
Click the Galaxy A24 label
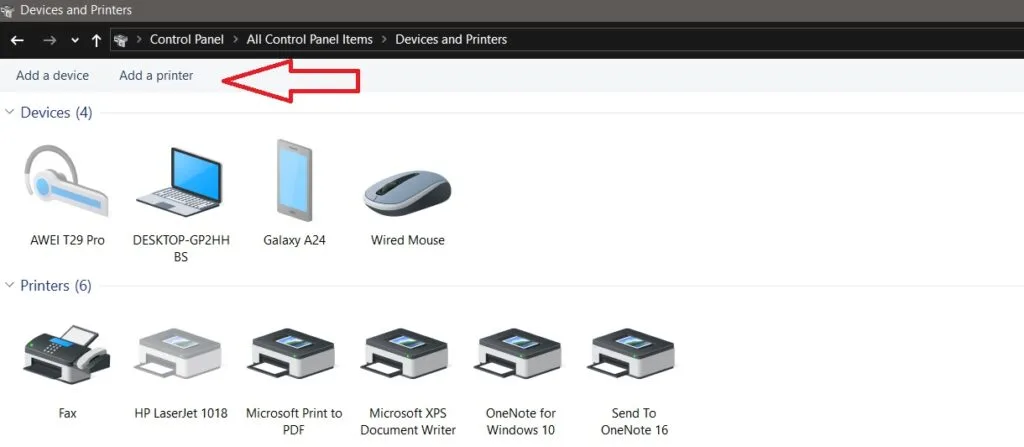point(294,240)
